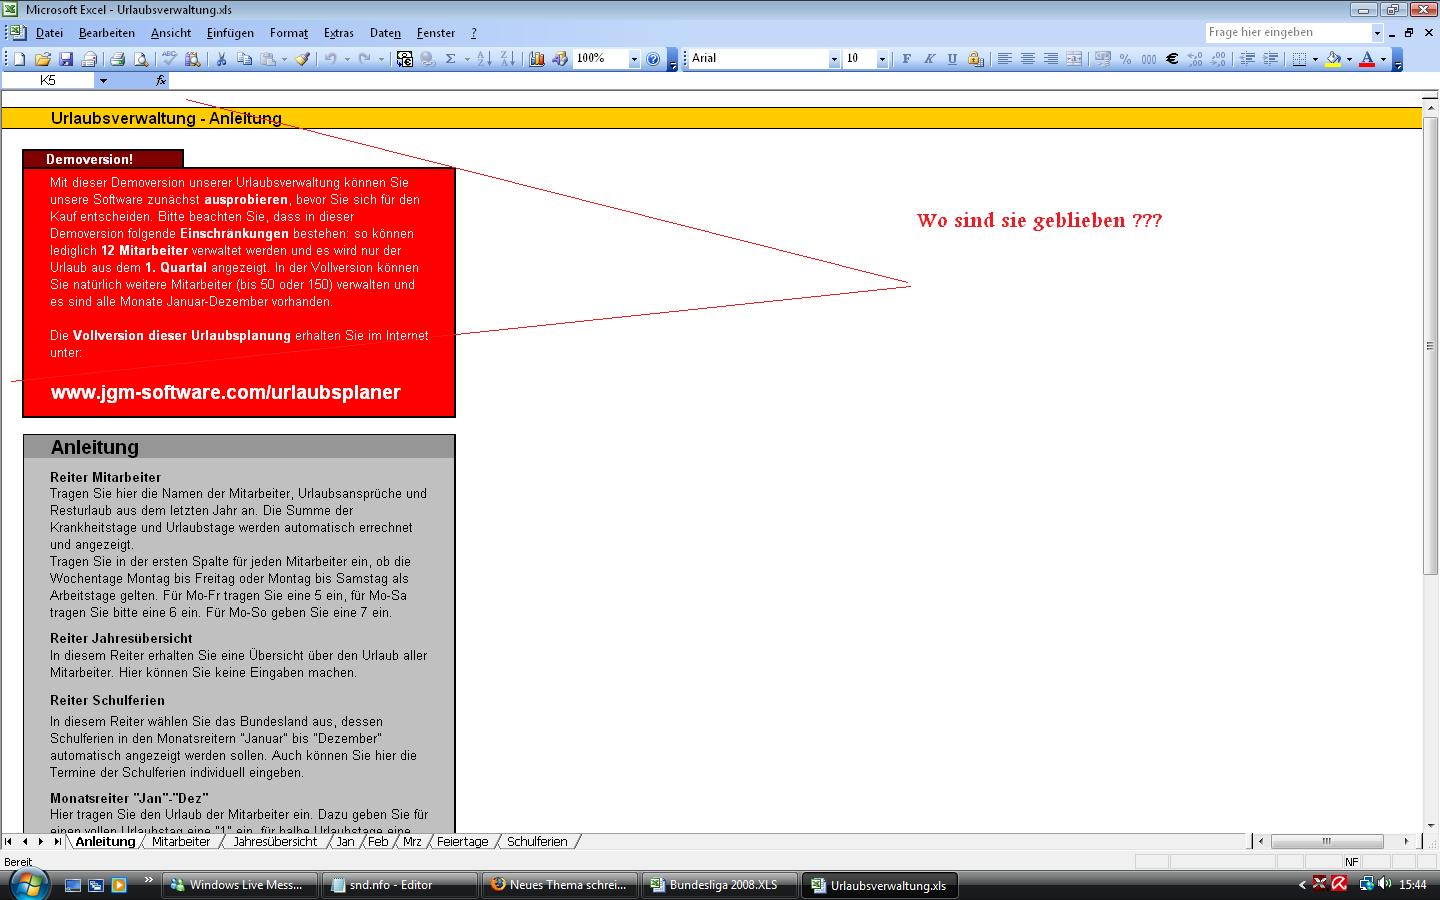Click the Save icon in toolbar
The height and width of the screenshot is (900, 1440).
pos(66,59)
